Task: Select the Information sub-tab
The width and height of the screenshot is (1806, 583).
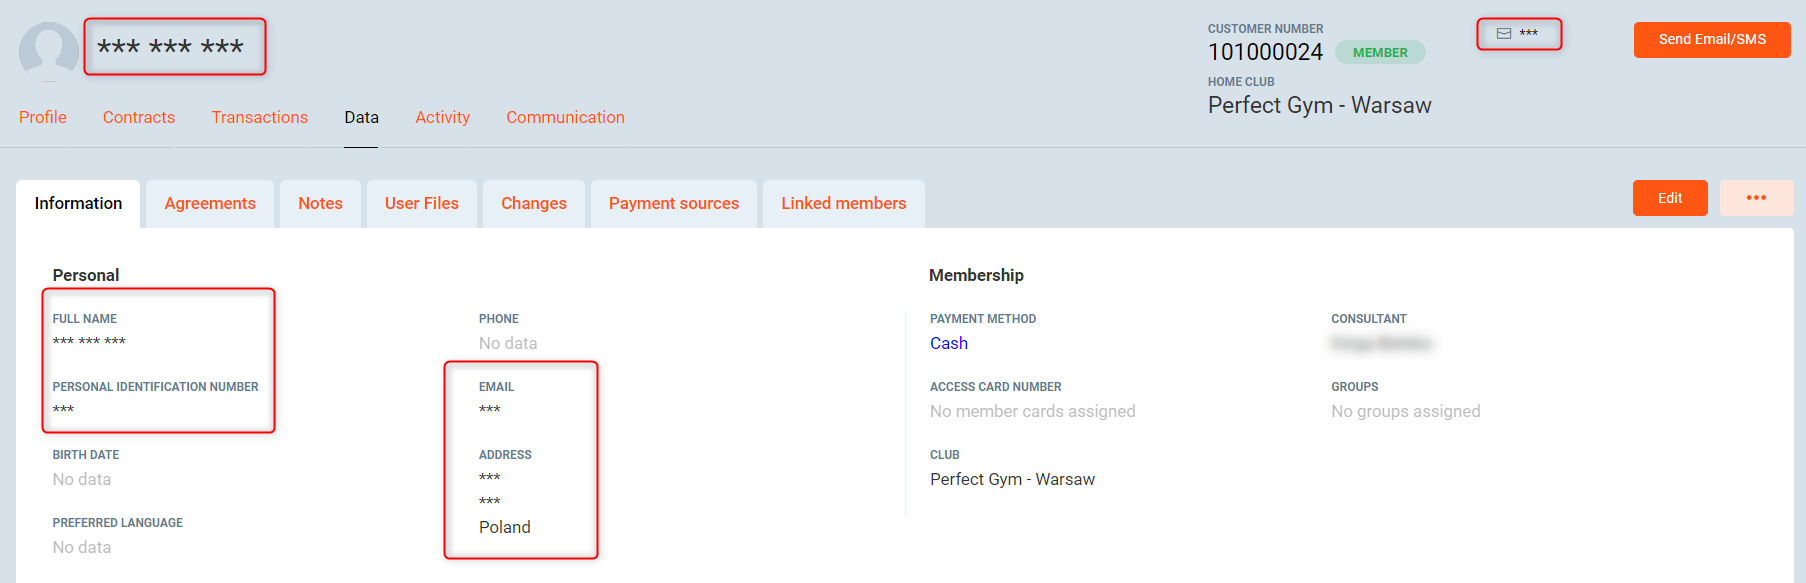Action: [78, 204]
